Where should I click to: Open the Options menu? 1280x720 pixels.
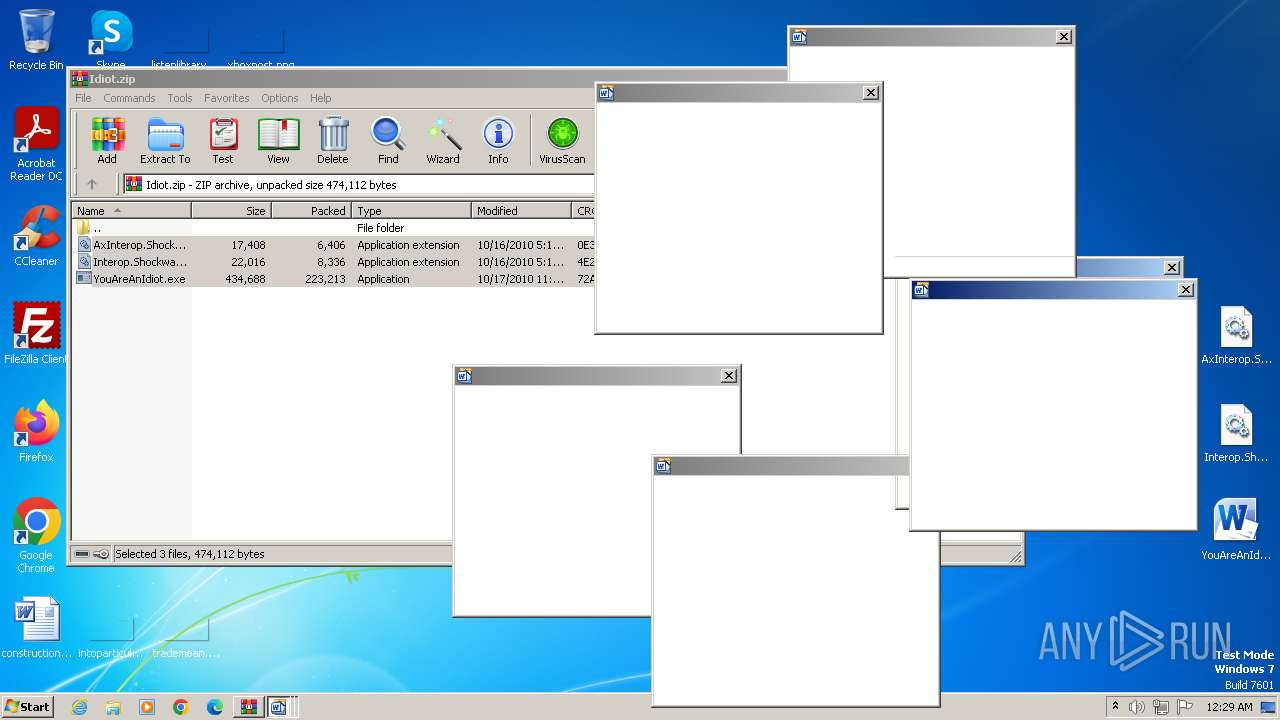280,98
